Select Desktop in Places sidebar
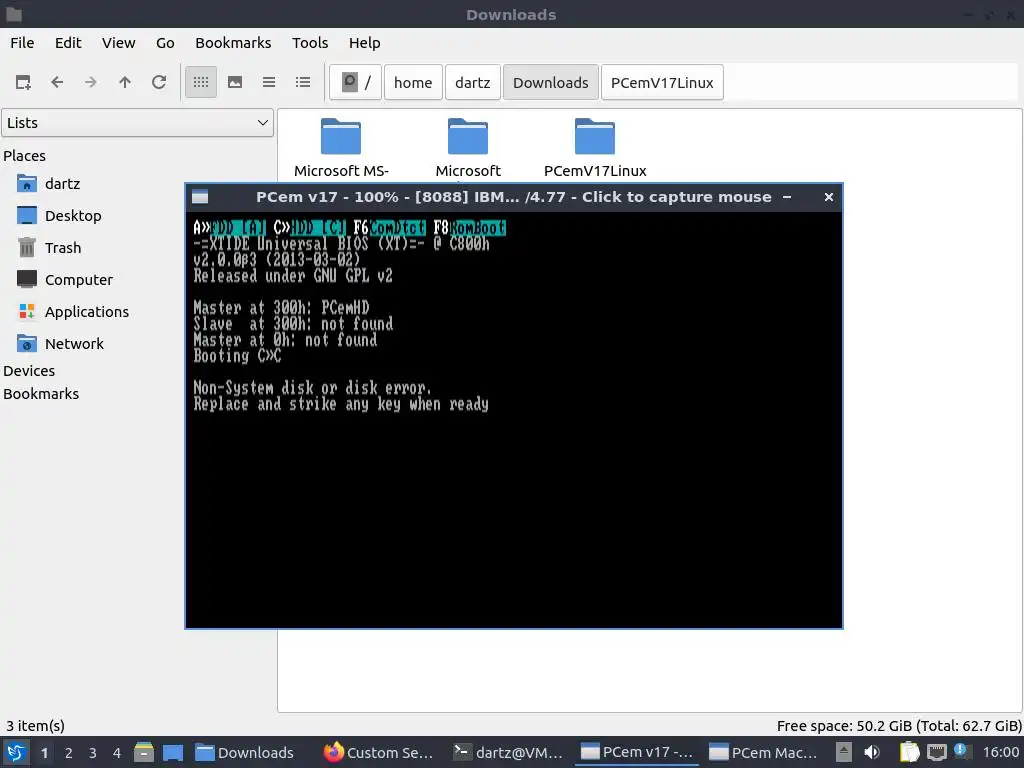1024x768 pixels. [59, 216]
